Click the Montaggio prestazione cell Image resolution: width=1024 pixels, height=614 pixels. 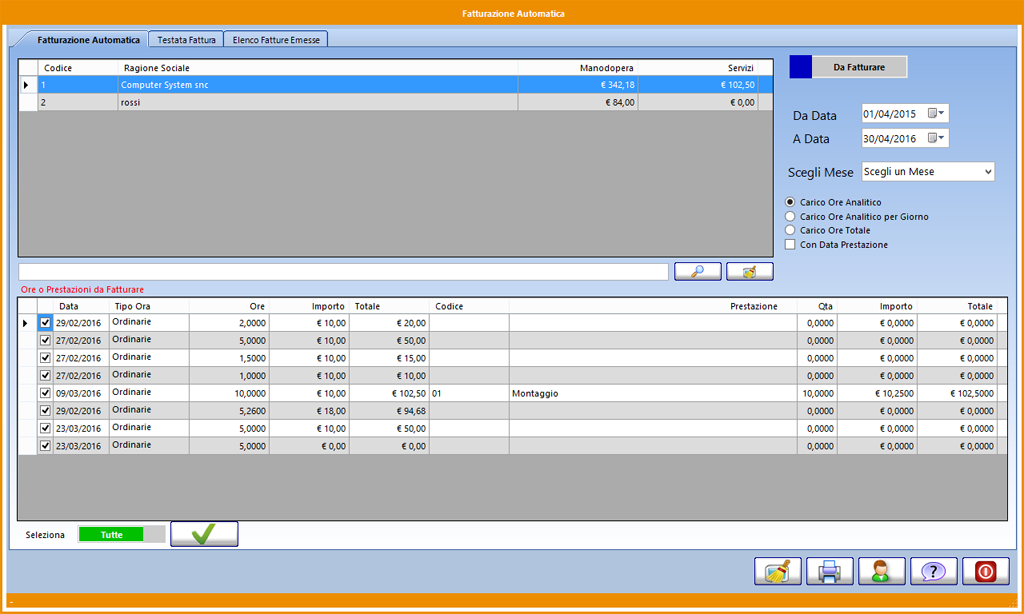[653, 393]
